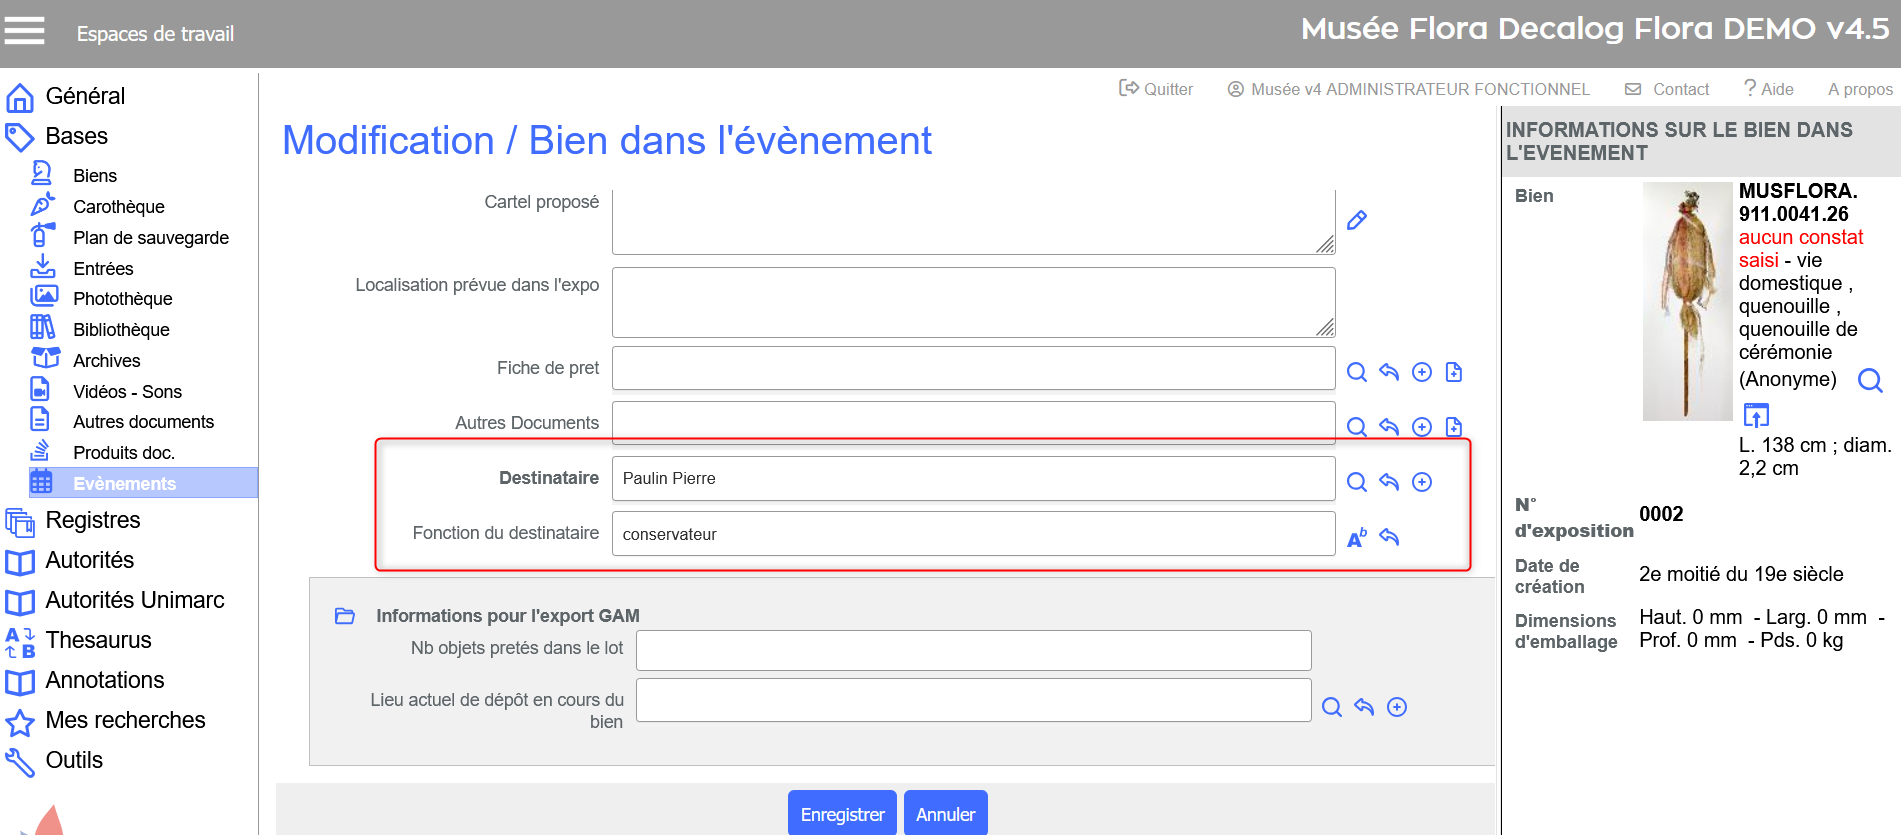The height and width of the screenshot is (835, 1901).
Task: Click add-document icon beside Fiche de pret
Action: click(1454, 372)
